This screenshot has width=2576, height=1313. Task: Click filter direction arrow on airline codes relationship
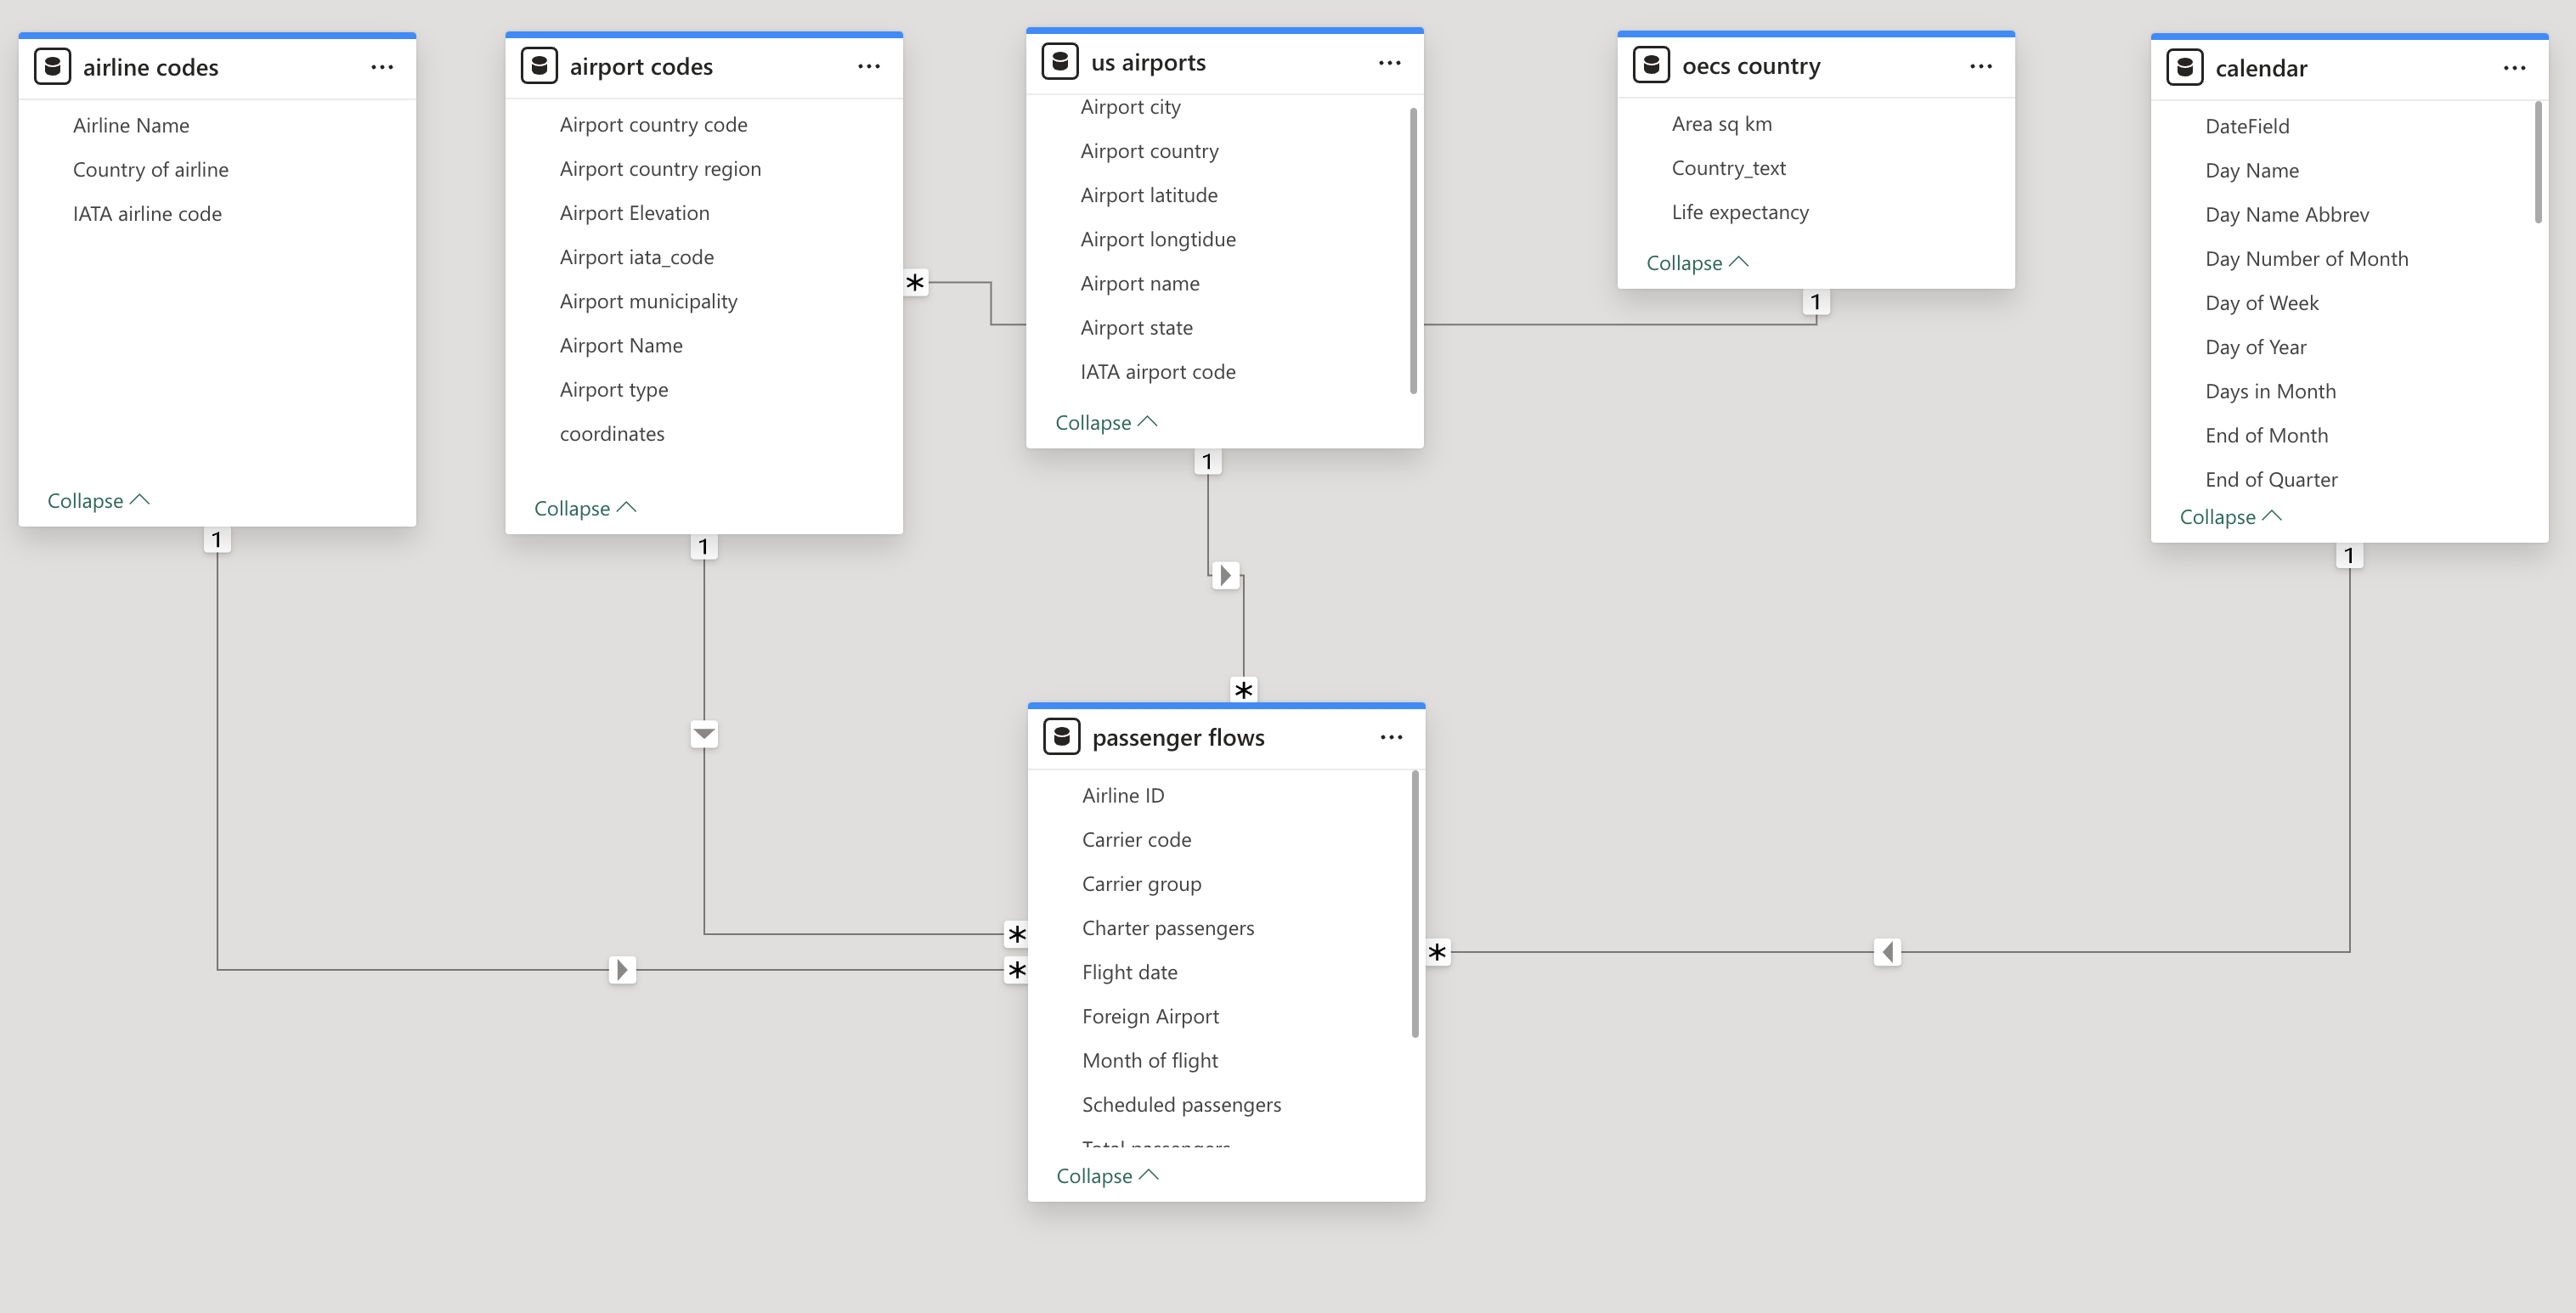[x=622, y=970]
